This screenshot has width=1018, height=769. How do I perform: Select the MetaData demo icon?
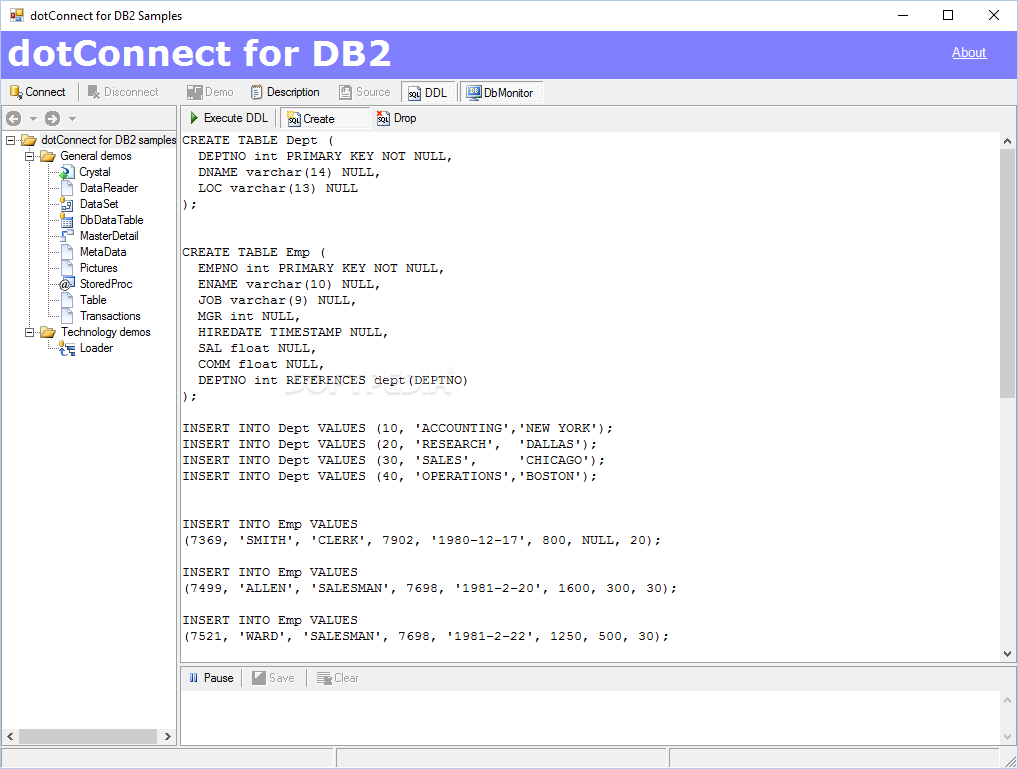pos(67,252)
